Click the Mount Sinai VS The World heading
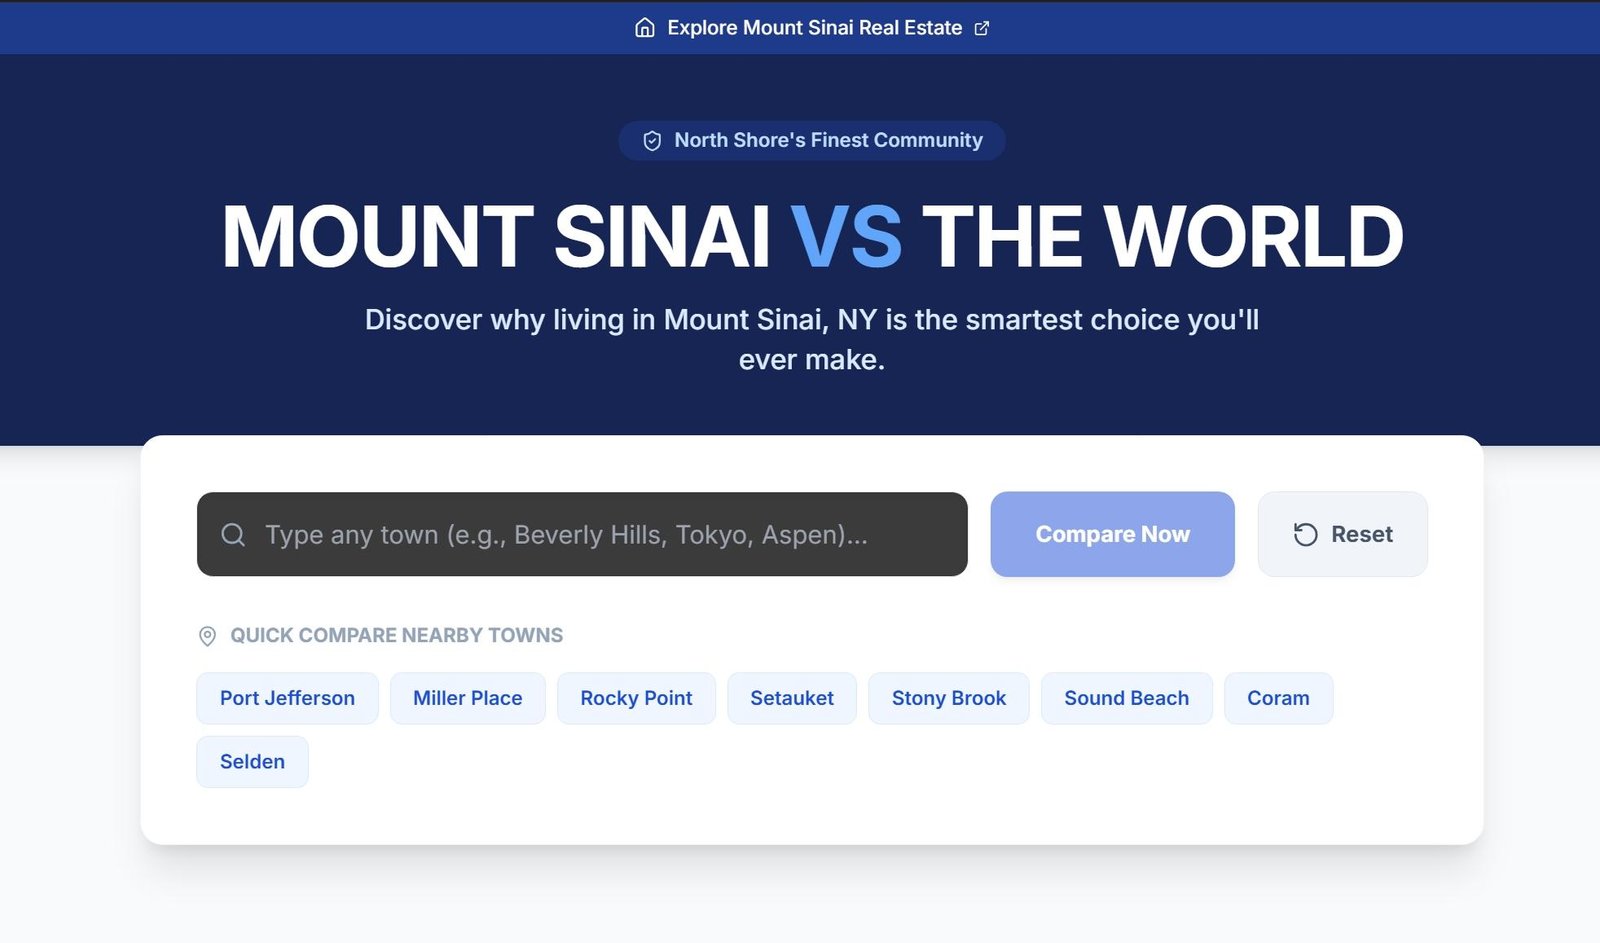 pos(812,237)
